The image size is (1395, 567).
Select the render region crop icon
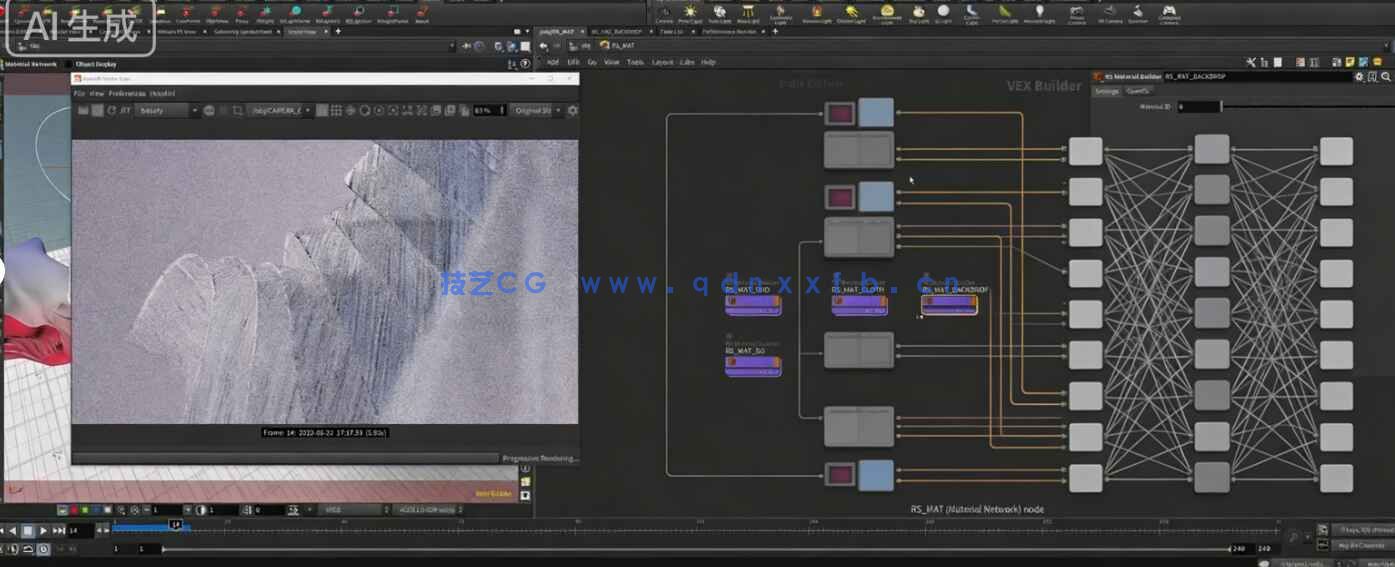(x=238, y=111)
